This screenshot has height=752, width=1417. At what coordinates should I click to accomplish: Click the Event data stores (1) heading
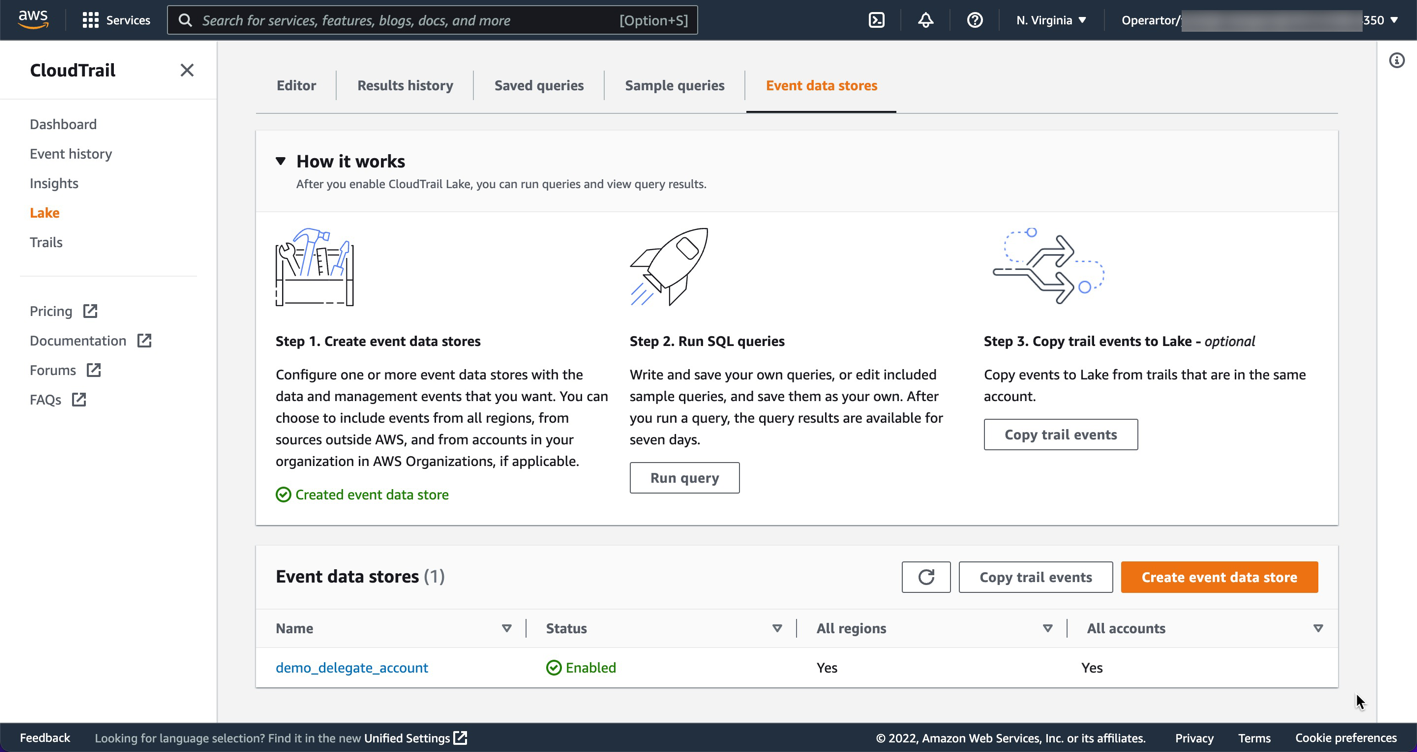pos(360,577)
